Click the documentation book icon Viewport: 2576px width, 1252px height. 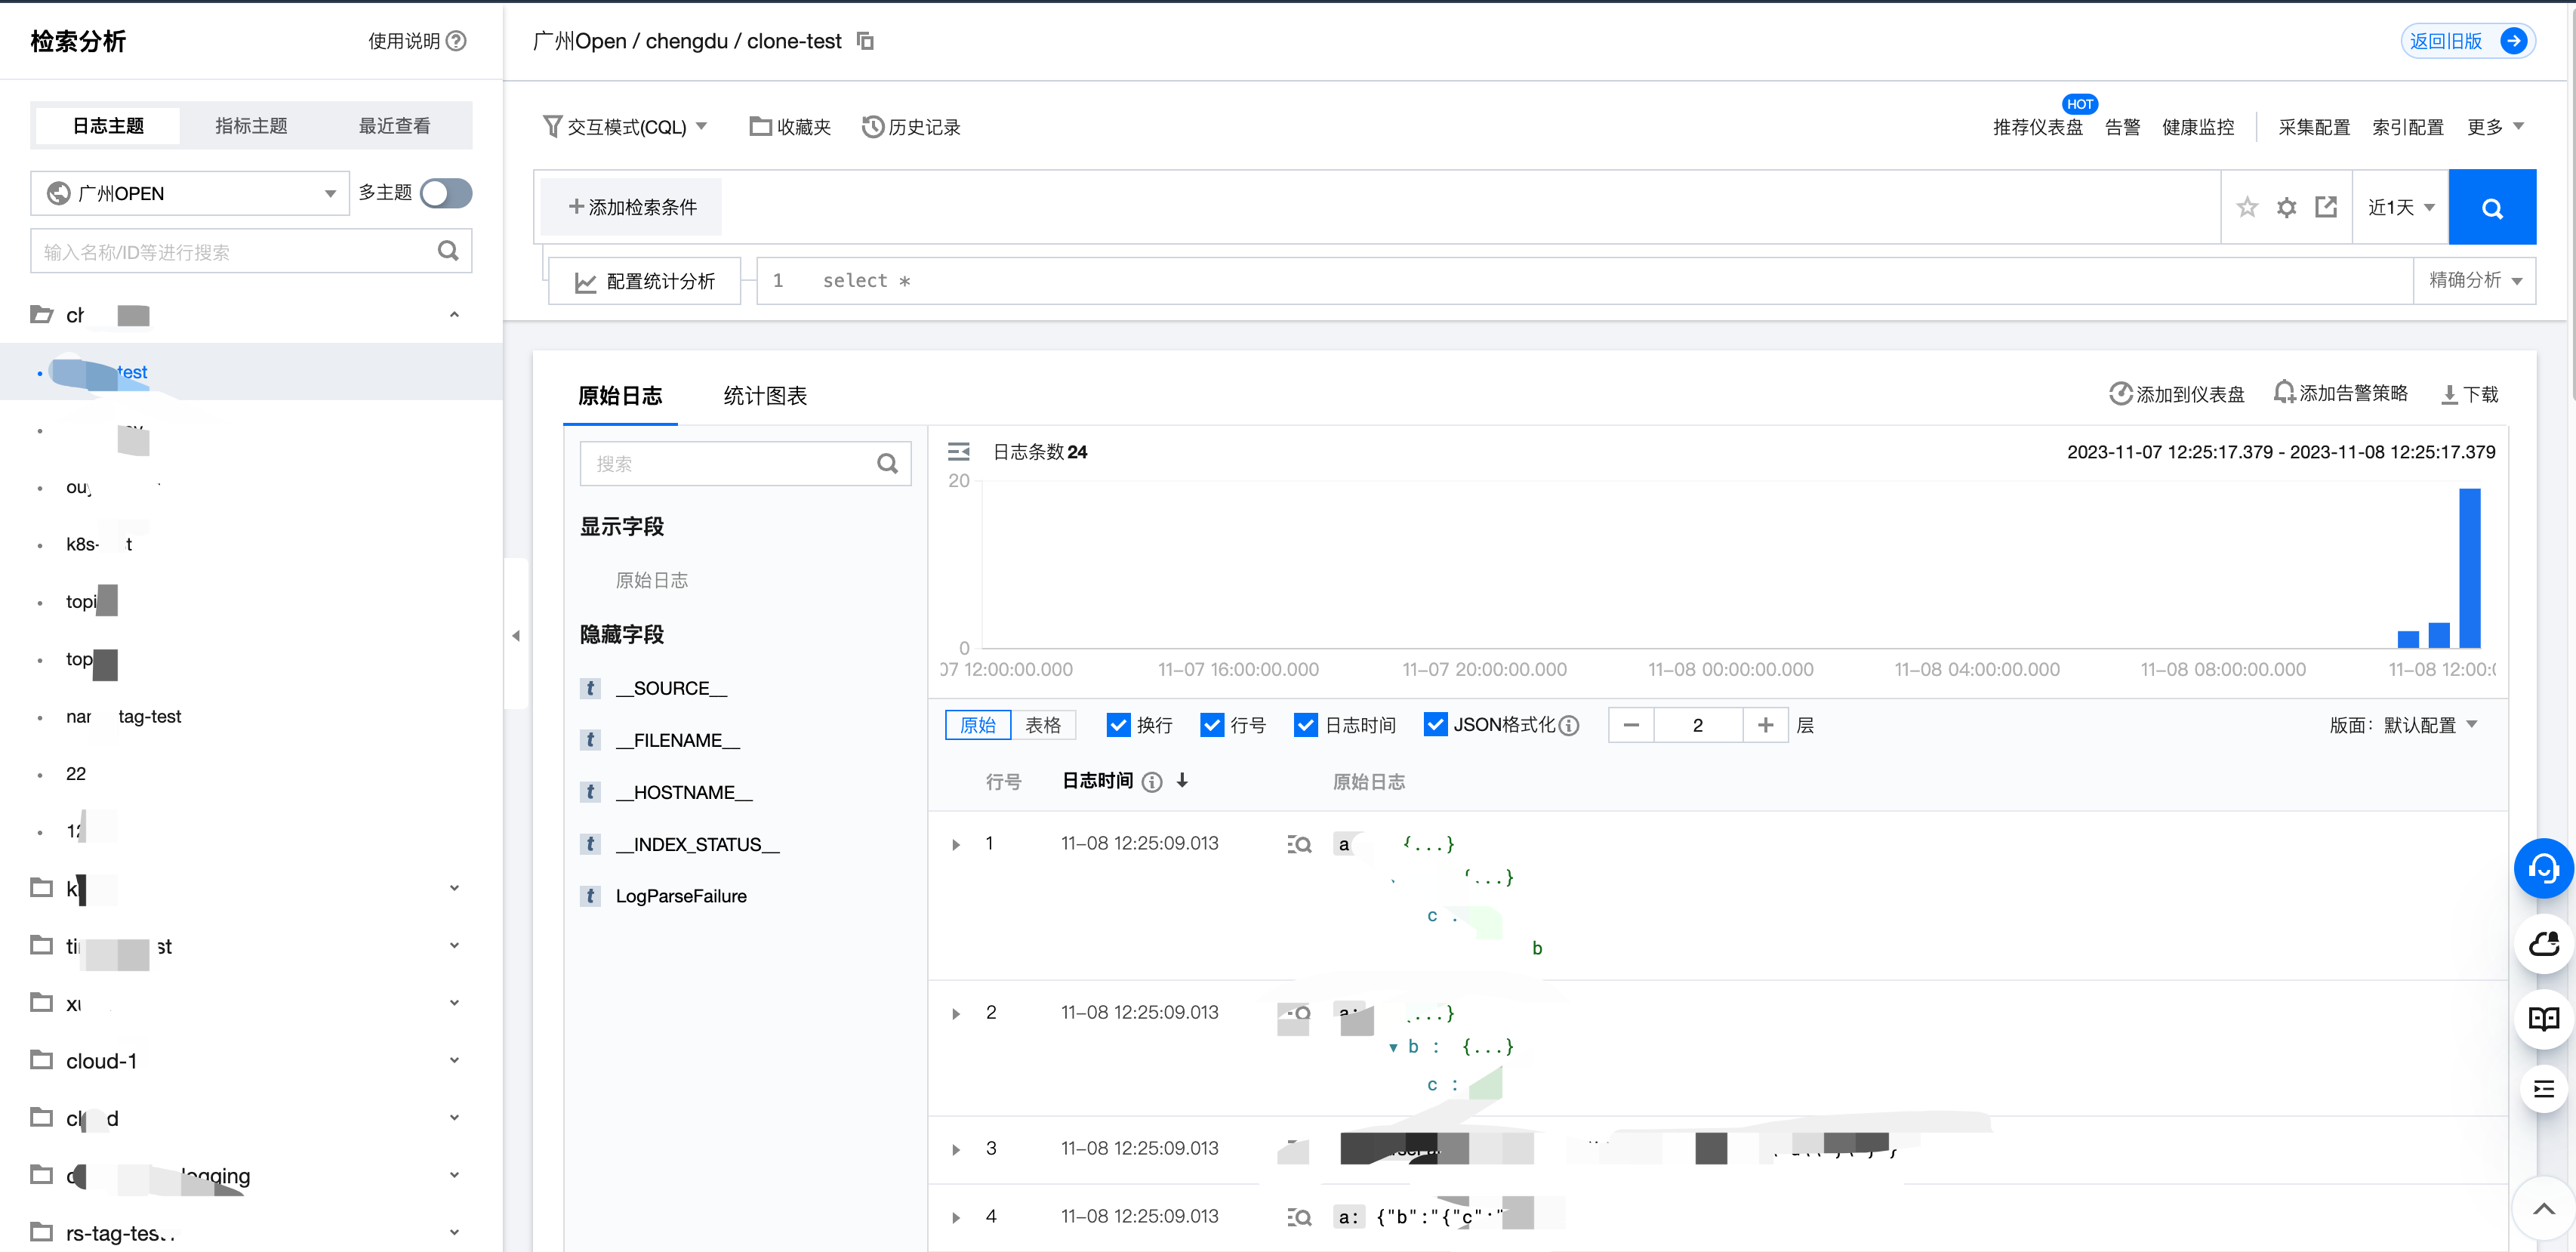(2543, 1018)
